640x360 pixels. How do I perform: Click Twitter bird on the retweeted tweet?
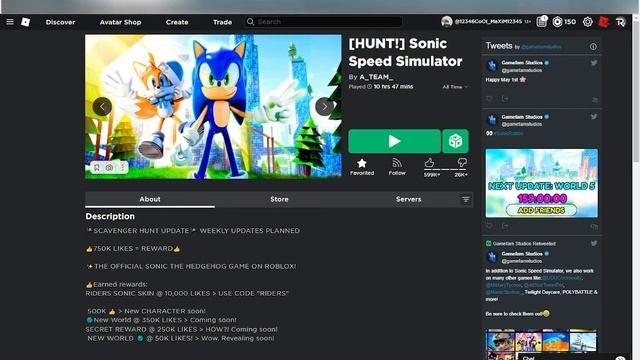594,243
